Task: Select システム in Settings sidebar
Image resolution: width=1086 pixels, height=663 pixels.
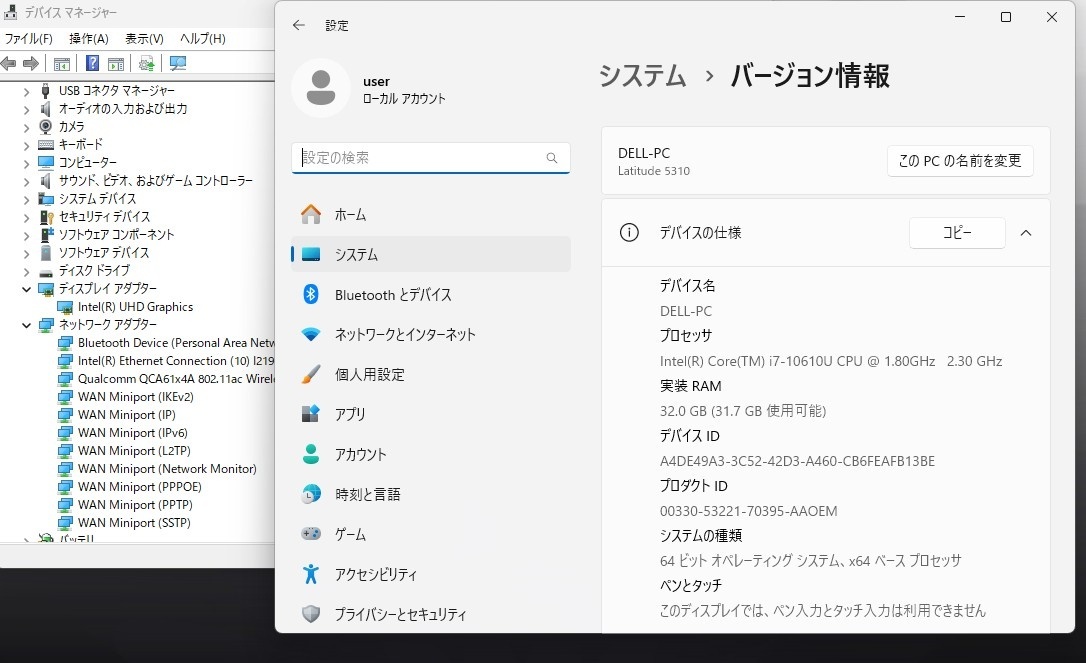Action: [x=431, y=254]
